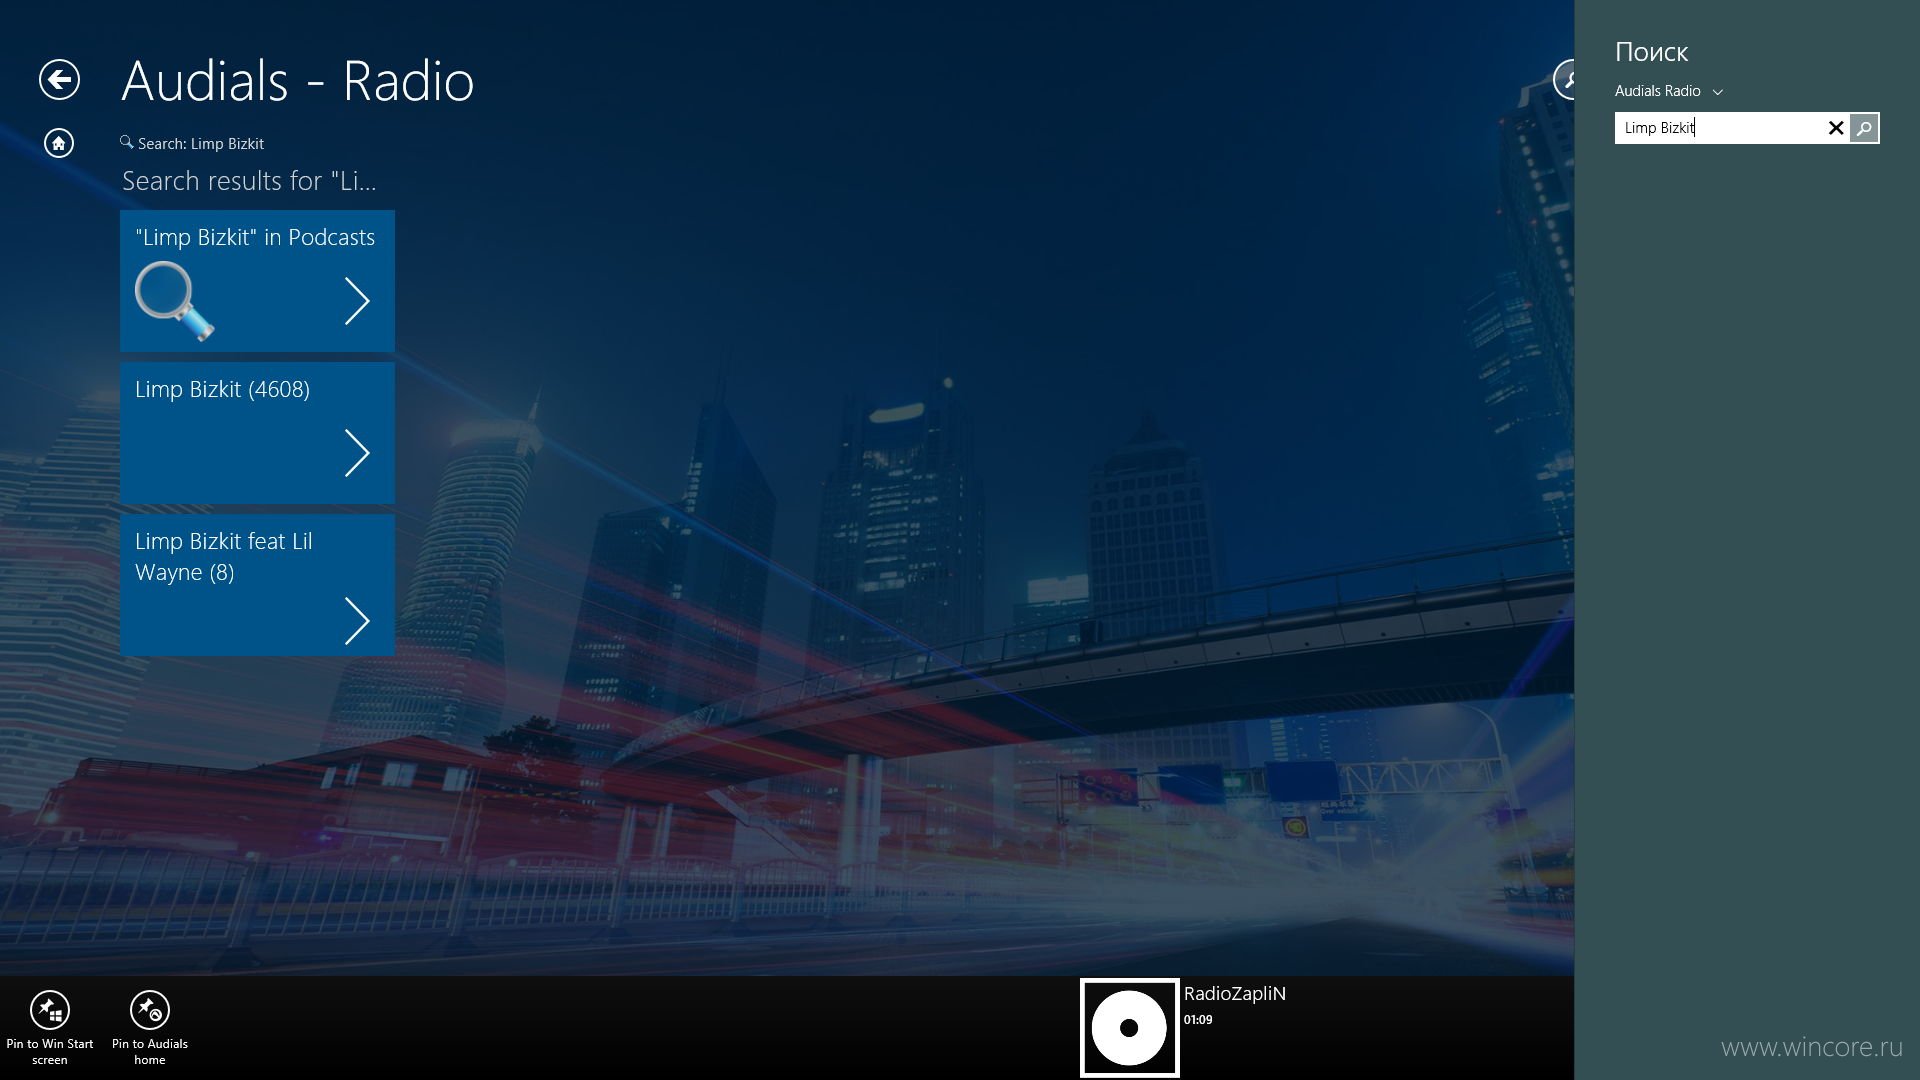Click the Поиск pane heading
Image resolution: width=1920 pixels, height=1080 pixels.
click(x=1651, y=52)
